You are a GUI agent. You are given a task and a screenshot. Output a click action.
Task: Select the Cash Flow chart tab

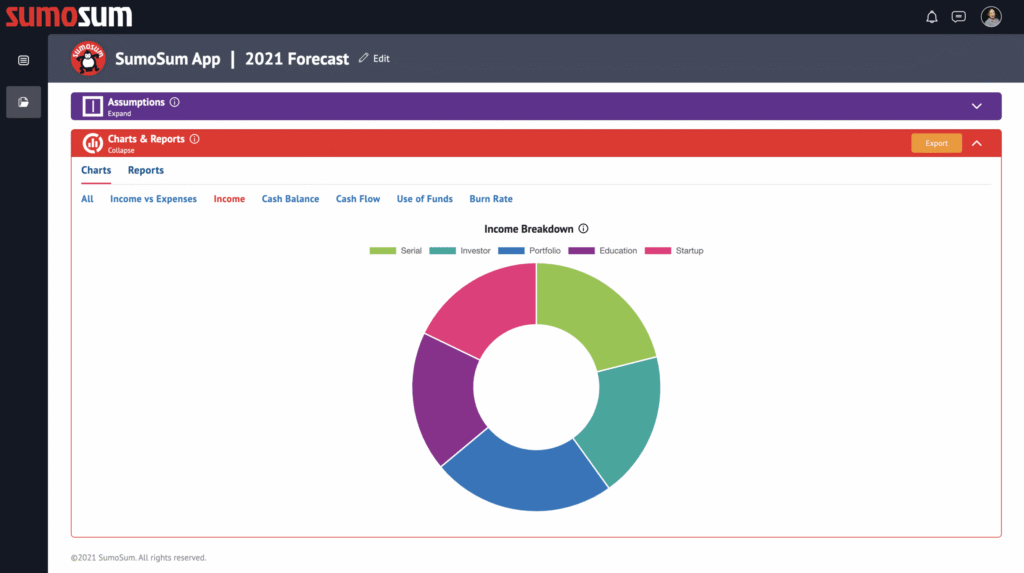click(x=358, y=199)
